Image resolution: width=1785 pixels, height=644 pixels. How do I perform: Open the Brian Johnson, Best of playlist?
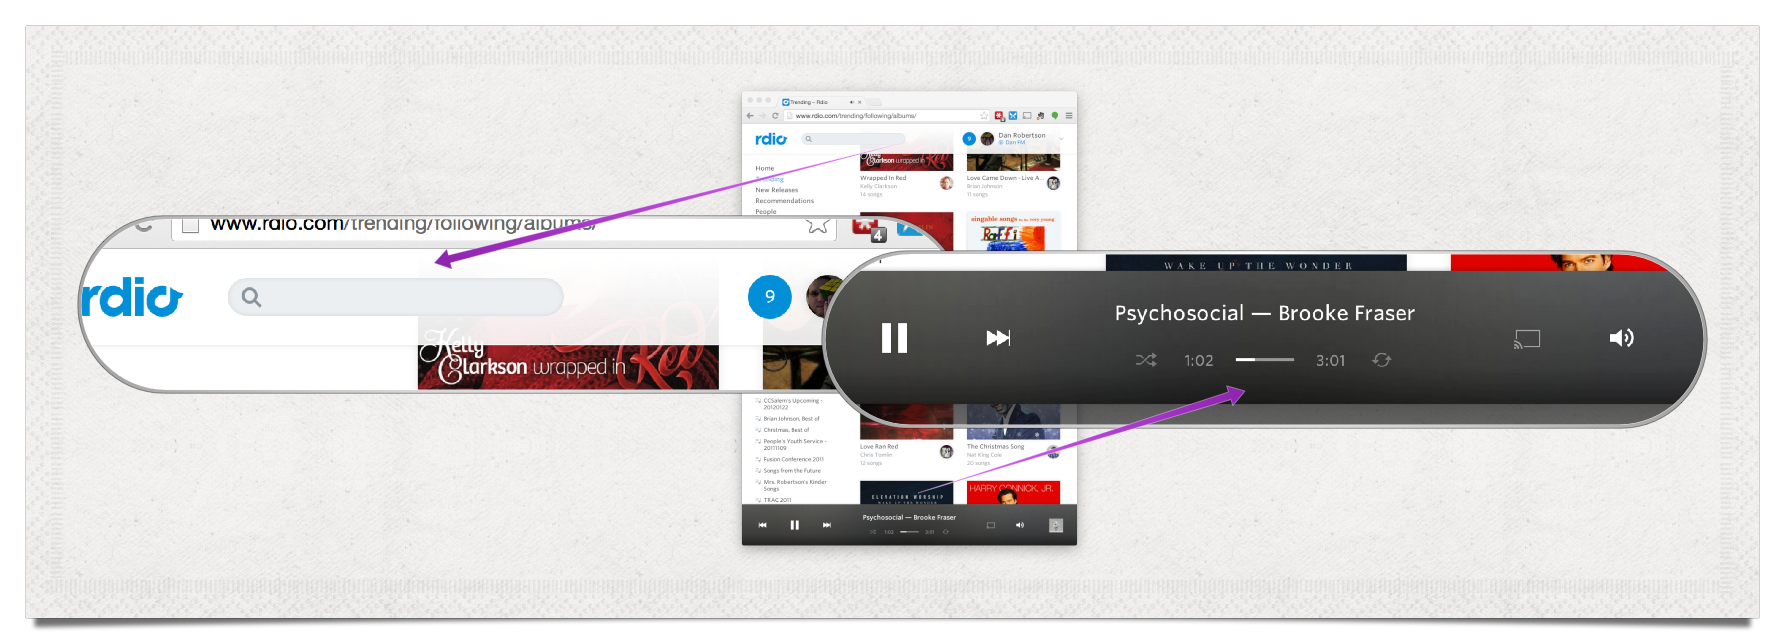tap(792, 419)
